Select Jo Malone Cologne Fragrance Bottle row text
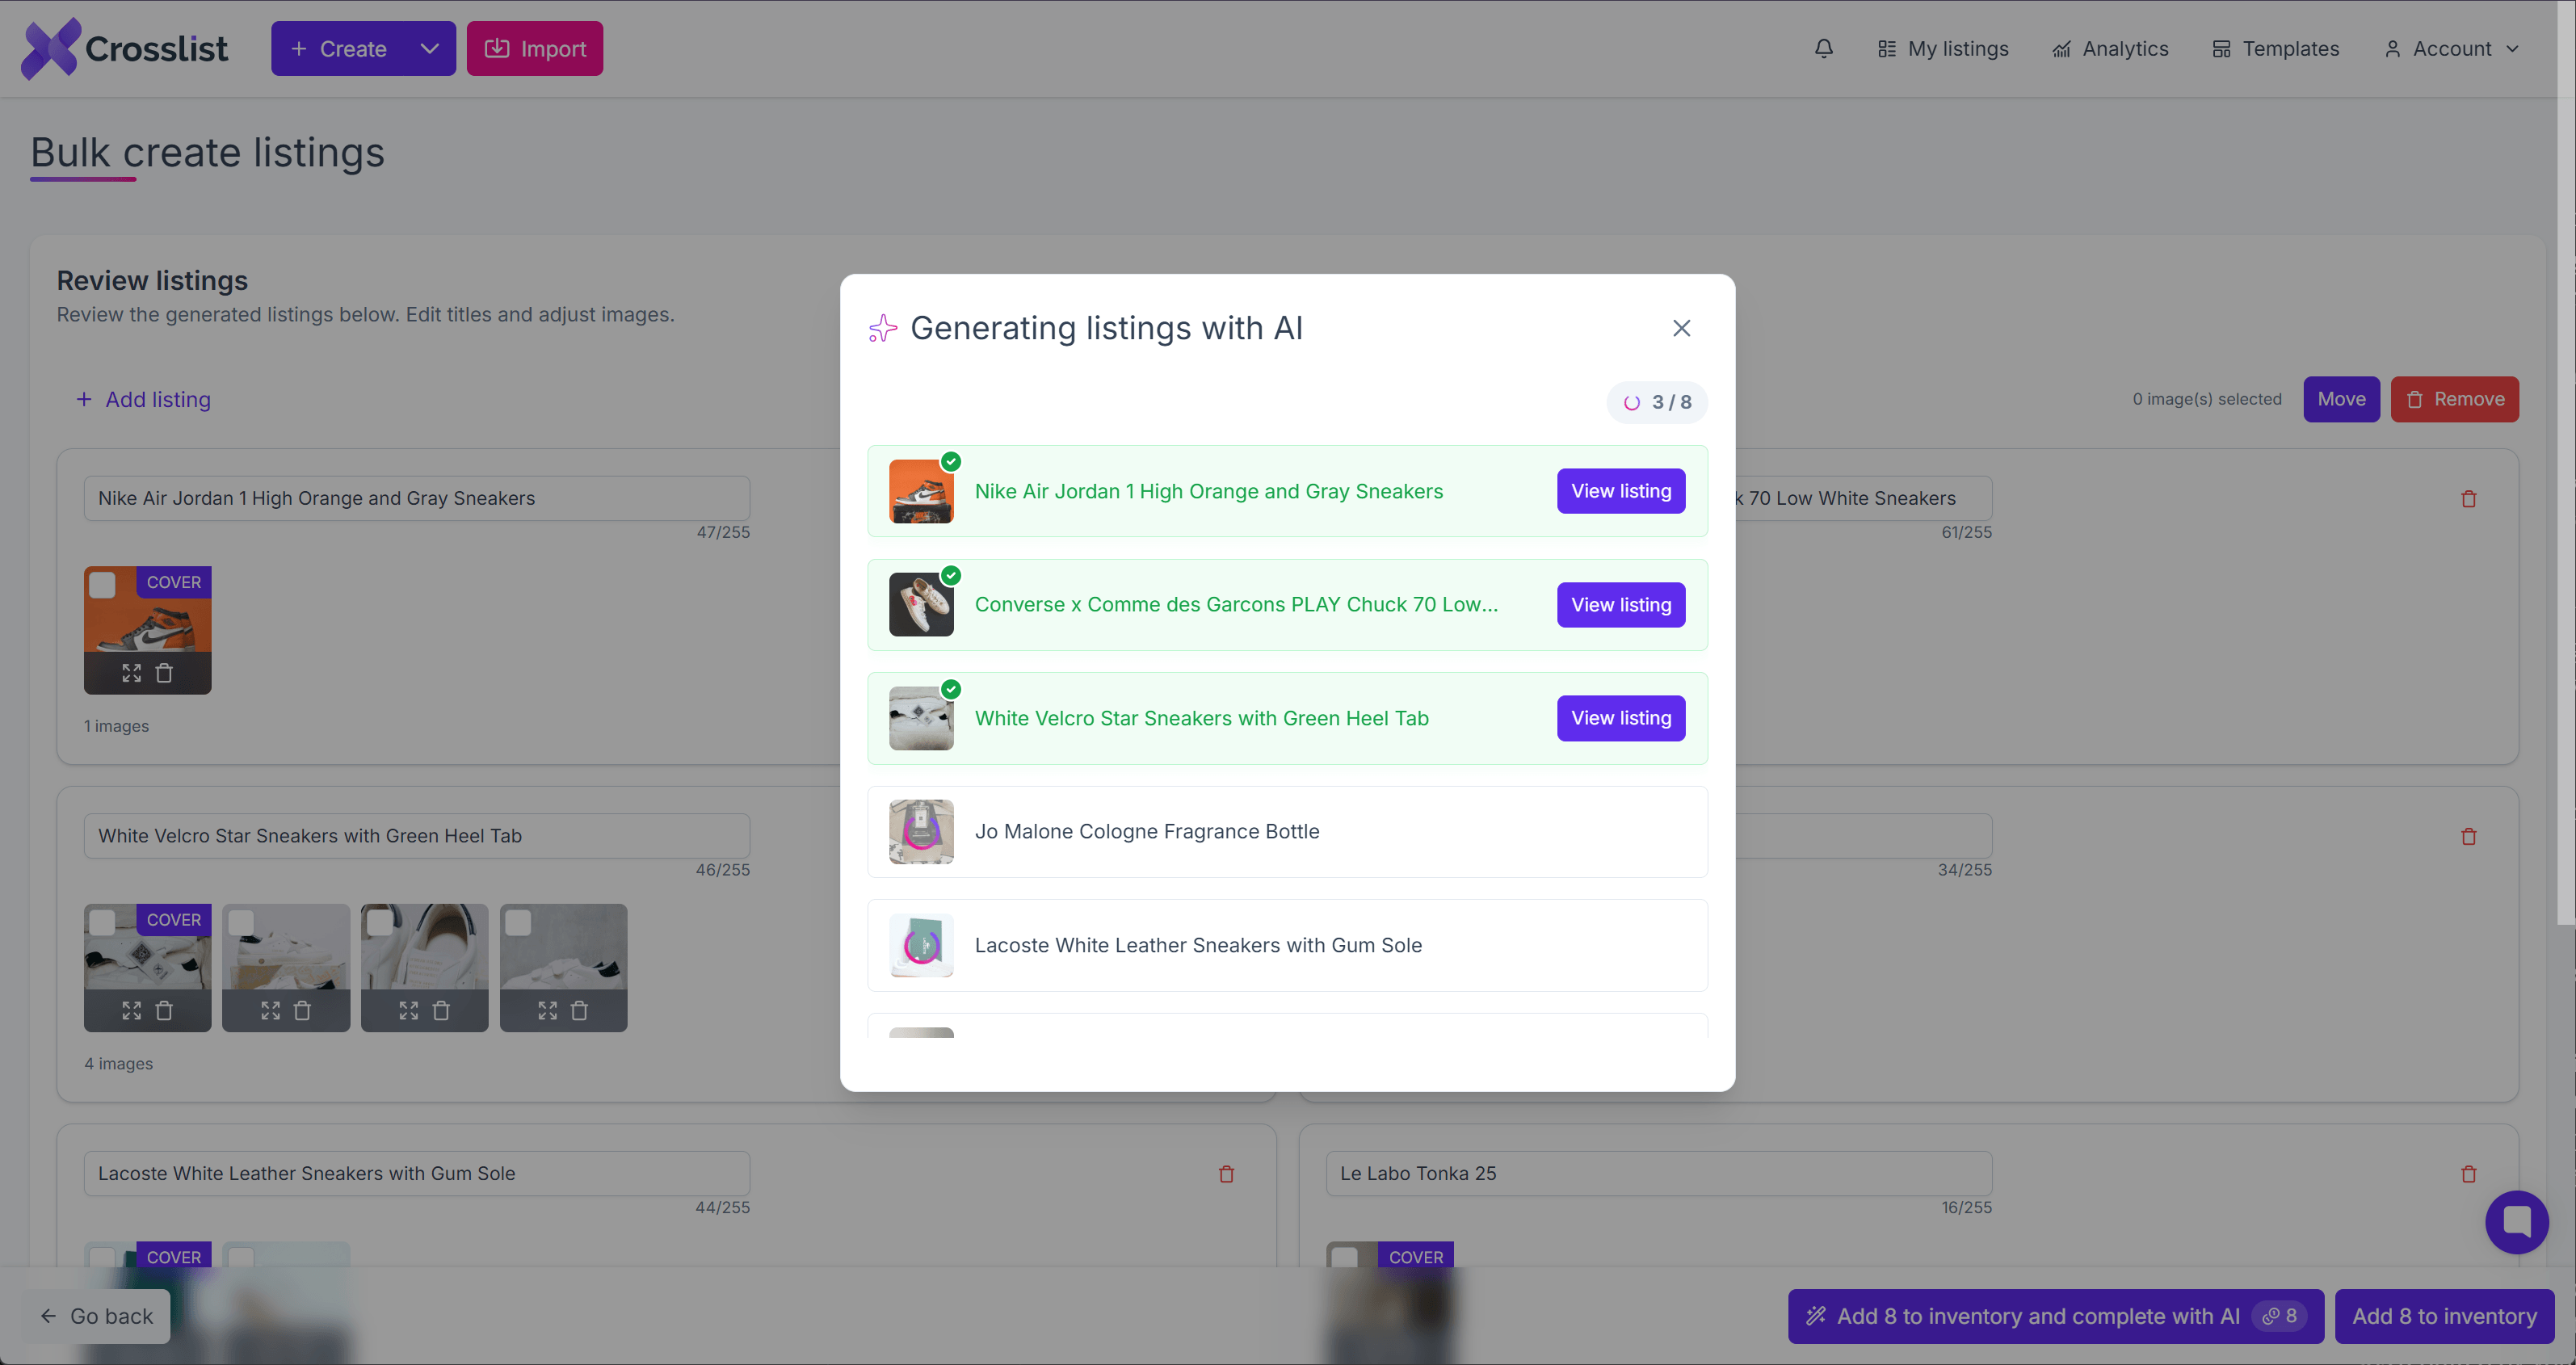 point(1147,832)
